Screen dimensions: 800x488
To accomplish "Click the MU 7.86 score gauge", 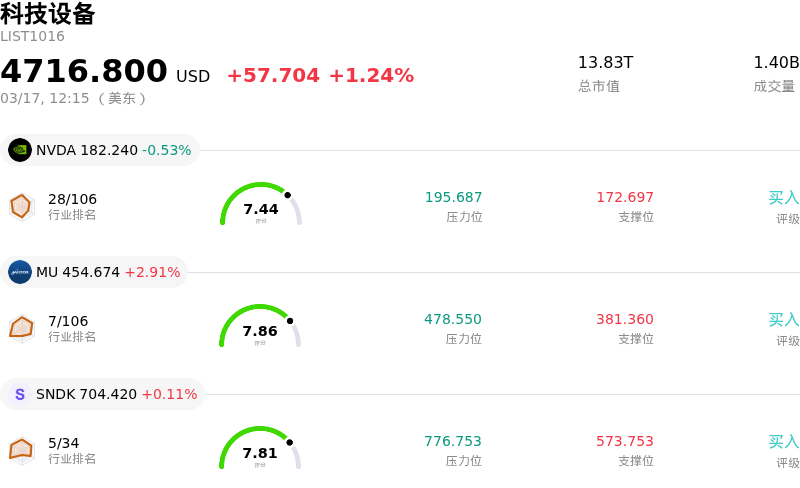I will [x=261, y=328].
